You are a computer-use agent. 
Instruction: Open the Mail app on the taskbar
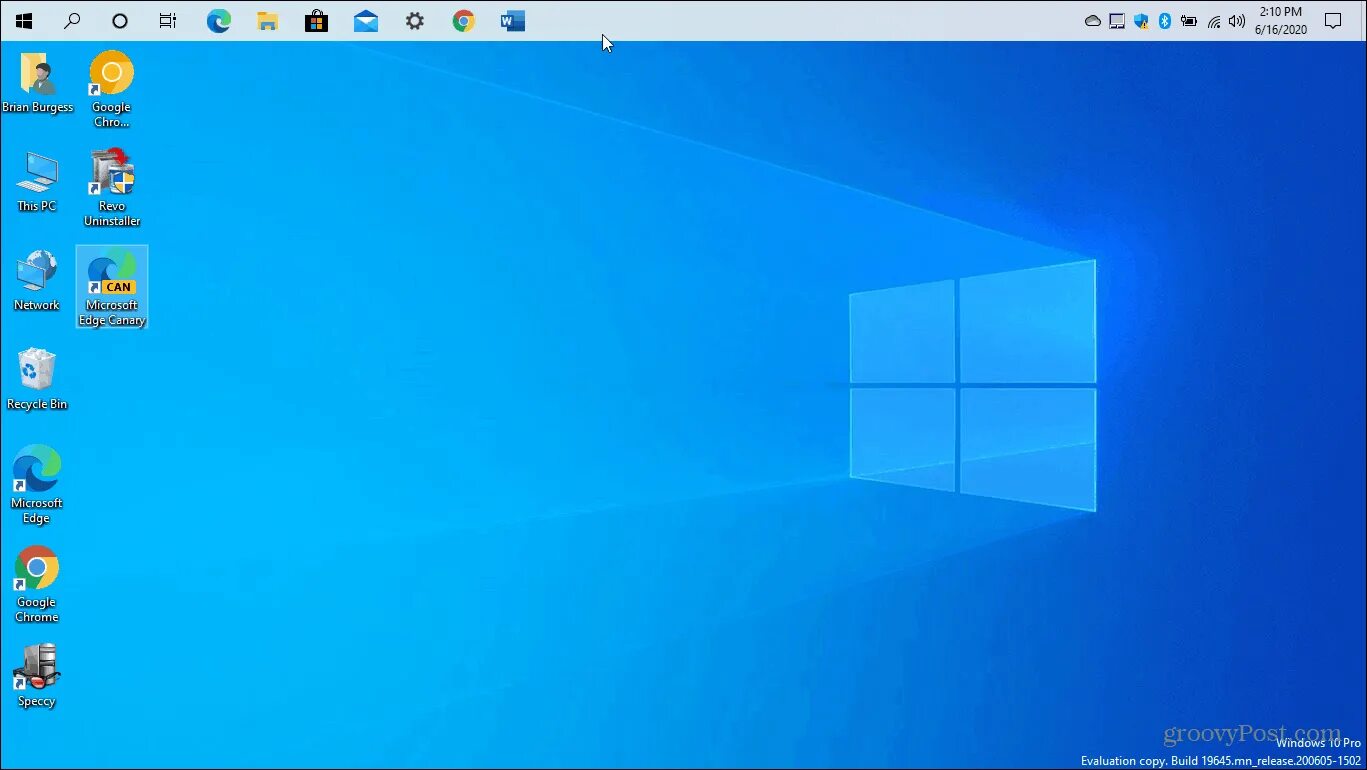pyautogui.click(x=366, y=21)
